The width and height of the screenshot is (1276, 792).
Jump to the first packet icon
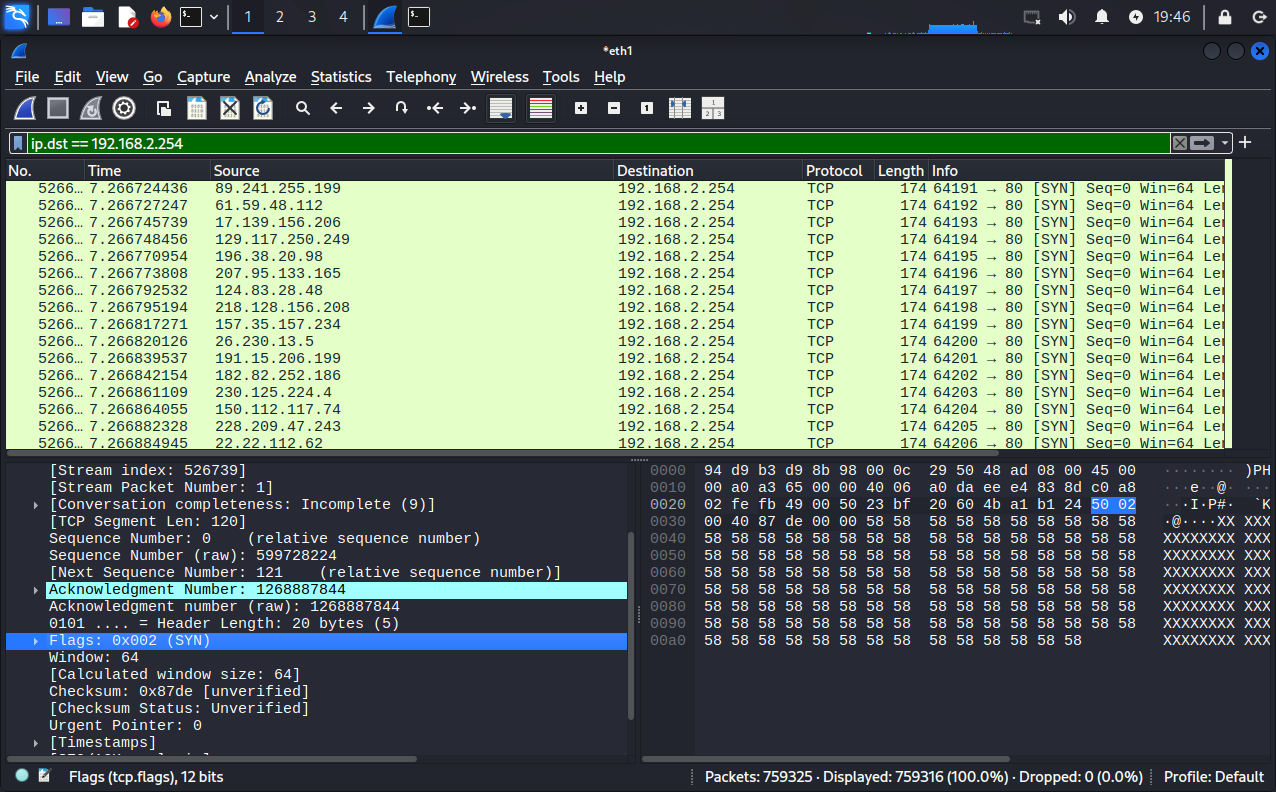click(435, 108)
